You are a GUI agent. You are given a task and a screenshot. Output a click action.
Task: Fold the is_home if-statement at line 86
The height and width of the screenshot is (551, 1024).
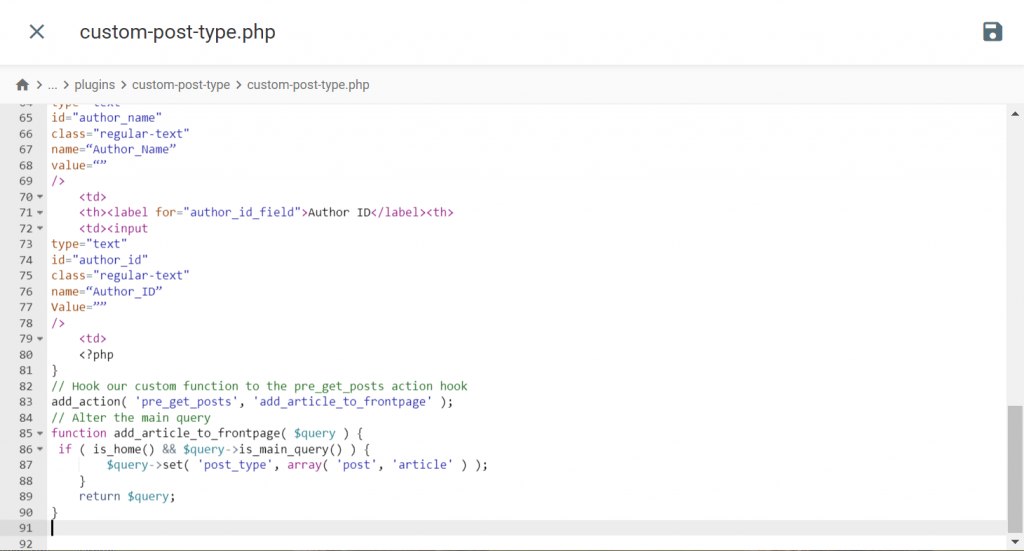[x=40, y=449]
